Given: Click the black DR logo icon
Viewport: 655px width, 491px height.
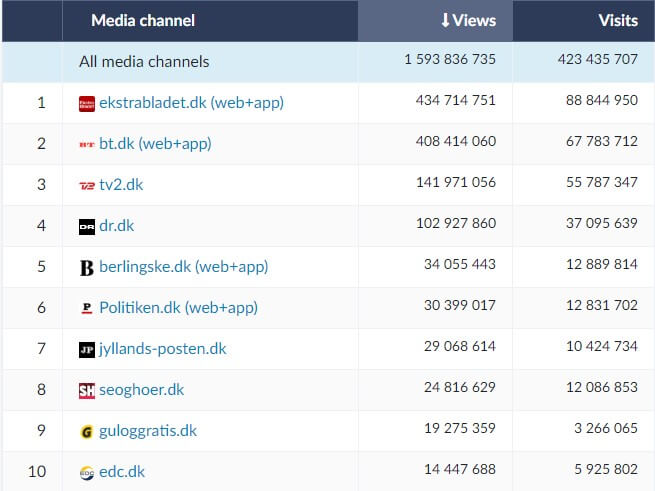Looking at the screenshot, I should [86, 227].
